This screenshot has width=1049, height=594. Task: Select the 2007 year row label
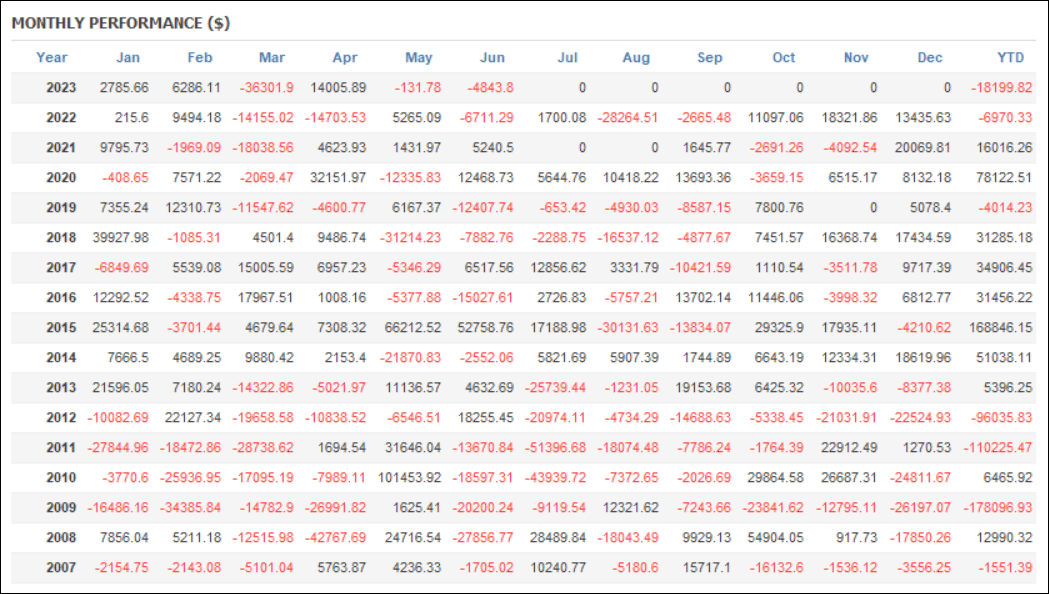click(61, 568)
